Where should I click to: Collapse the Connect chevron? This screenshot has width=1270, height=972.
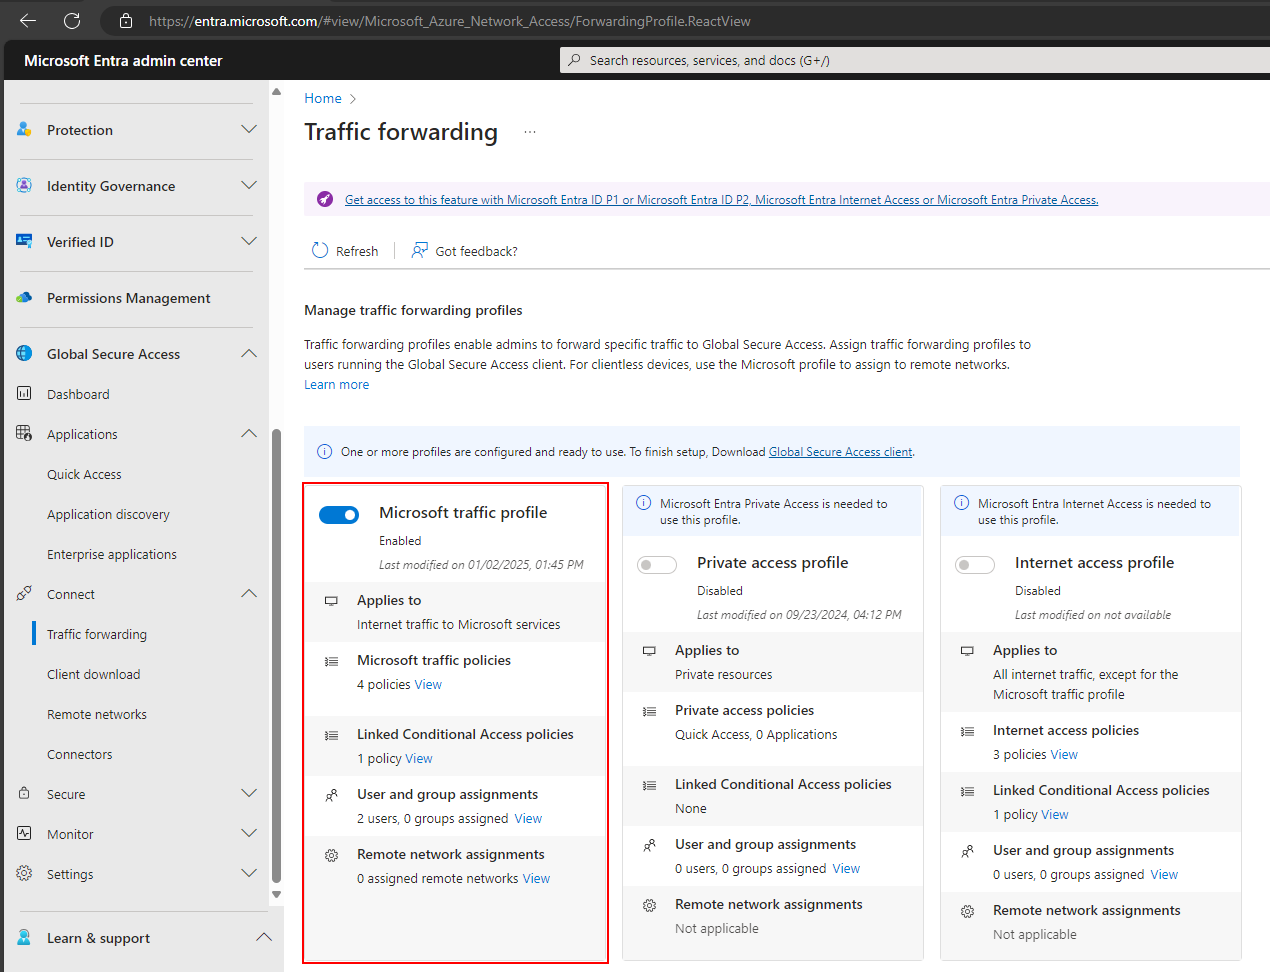(x=249, y=593)
